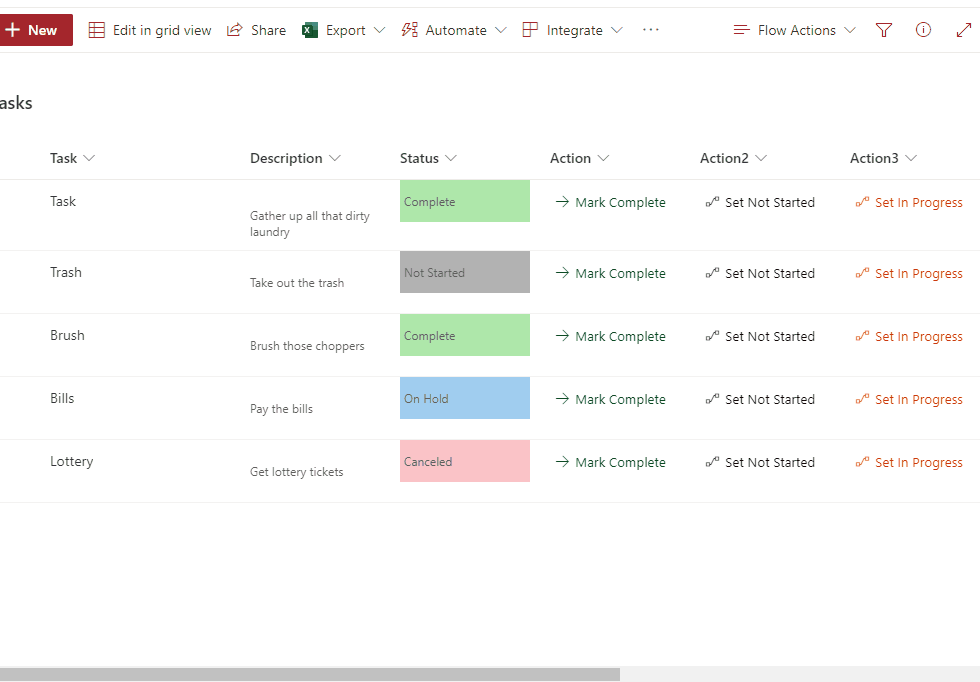Image resolution: width=980 pixels, height=682 pixels.
Task: Open the filter pane icon
Action: point(884,30)
